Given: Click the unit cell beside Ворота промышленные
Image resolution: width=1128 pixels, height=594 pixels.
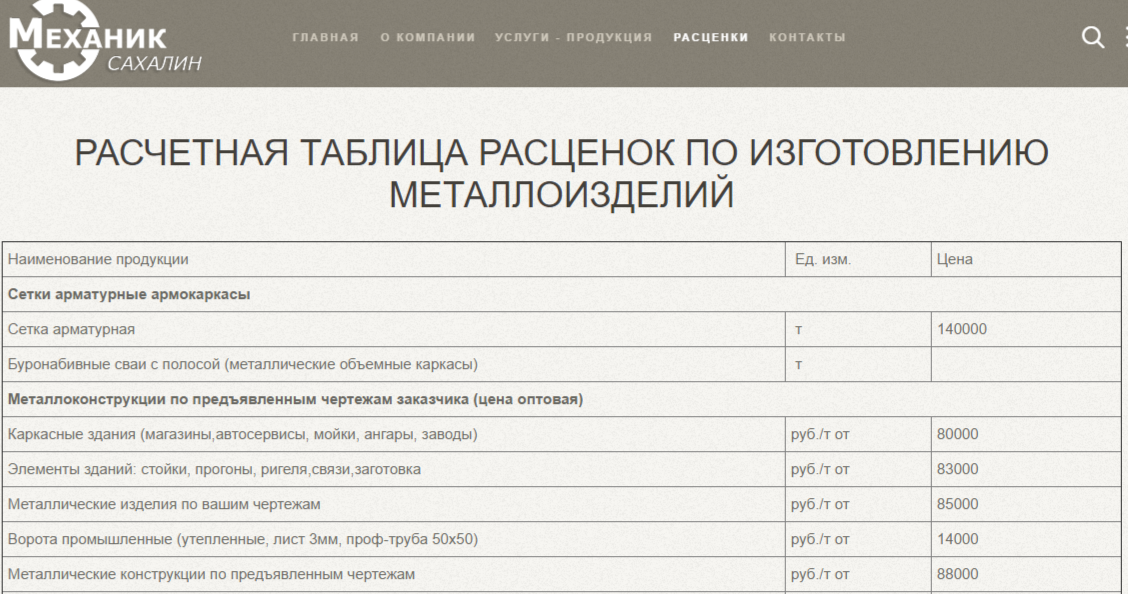Looking at the screenshot, I should (858, 539).
